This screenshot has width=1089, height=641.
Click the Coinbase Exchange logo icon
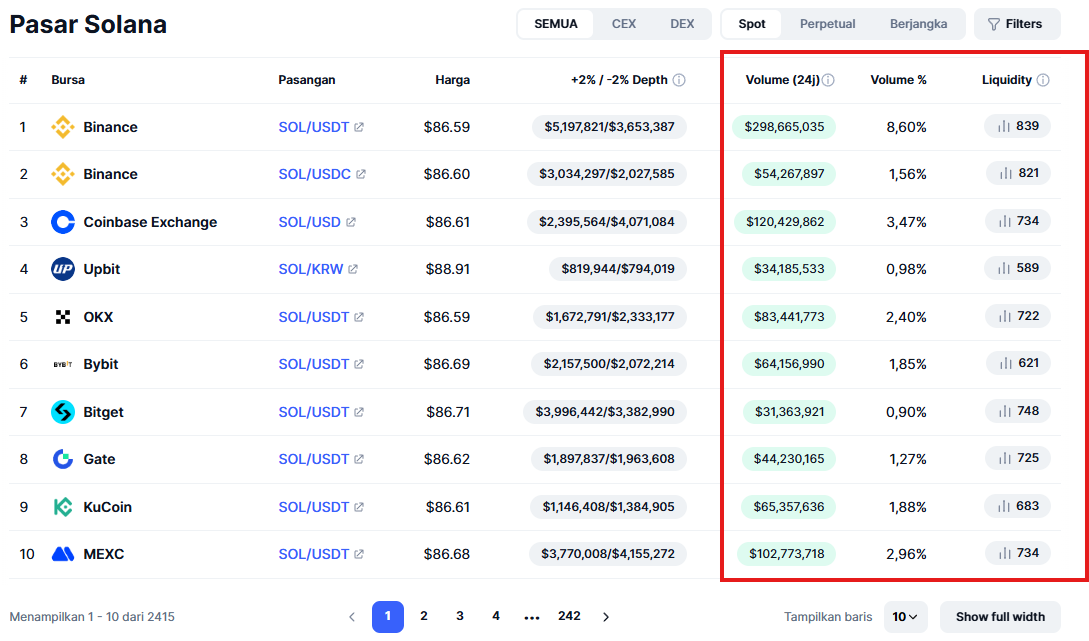click(63, 222)
